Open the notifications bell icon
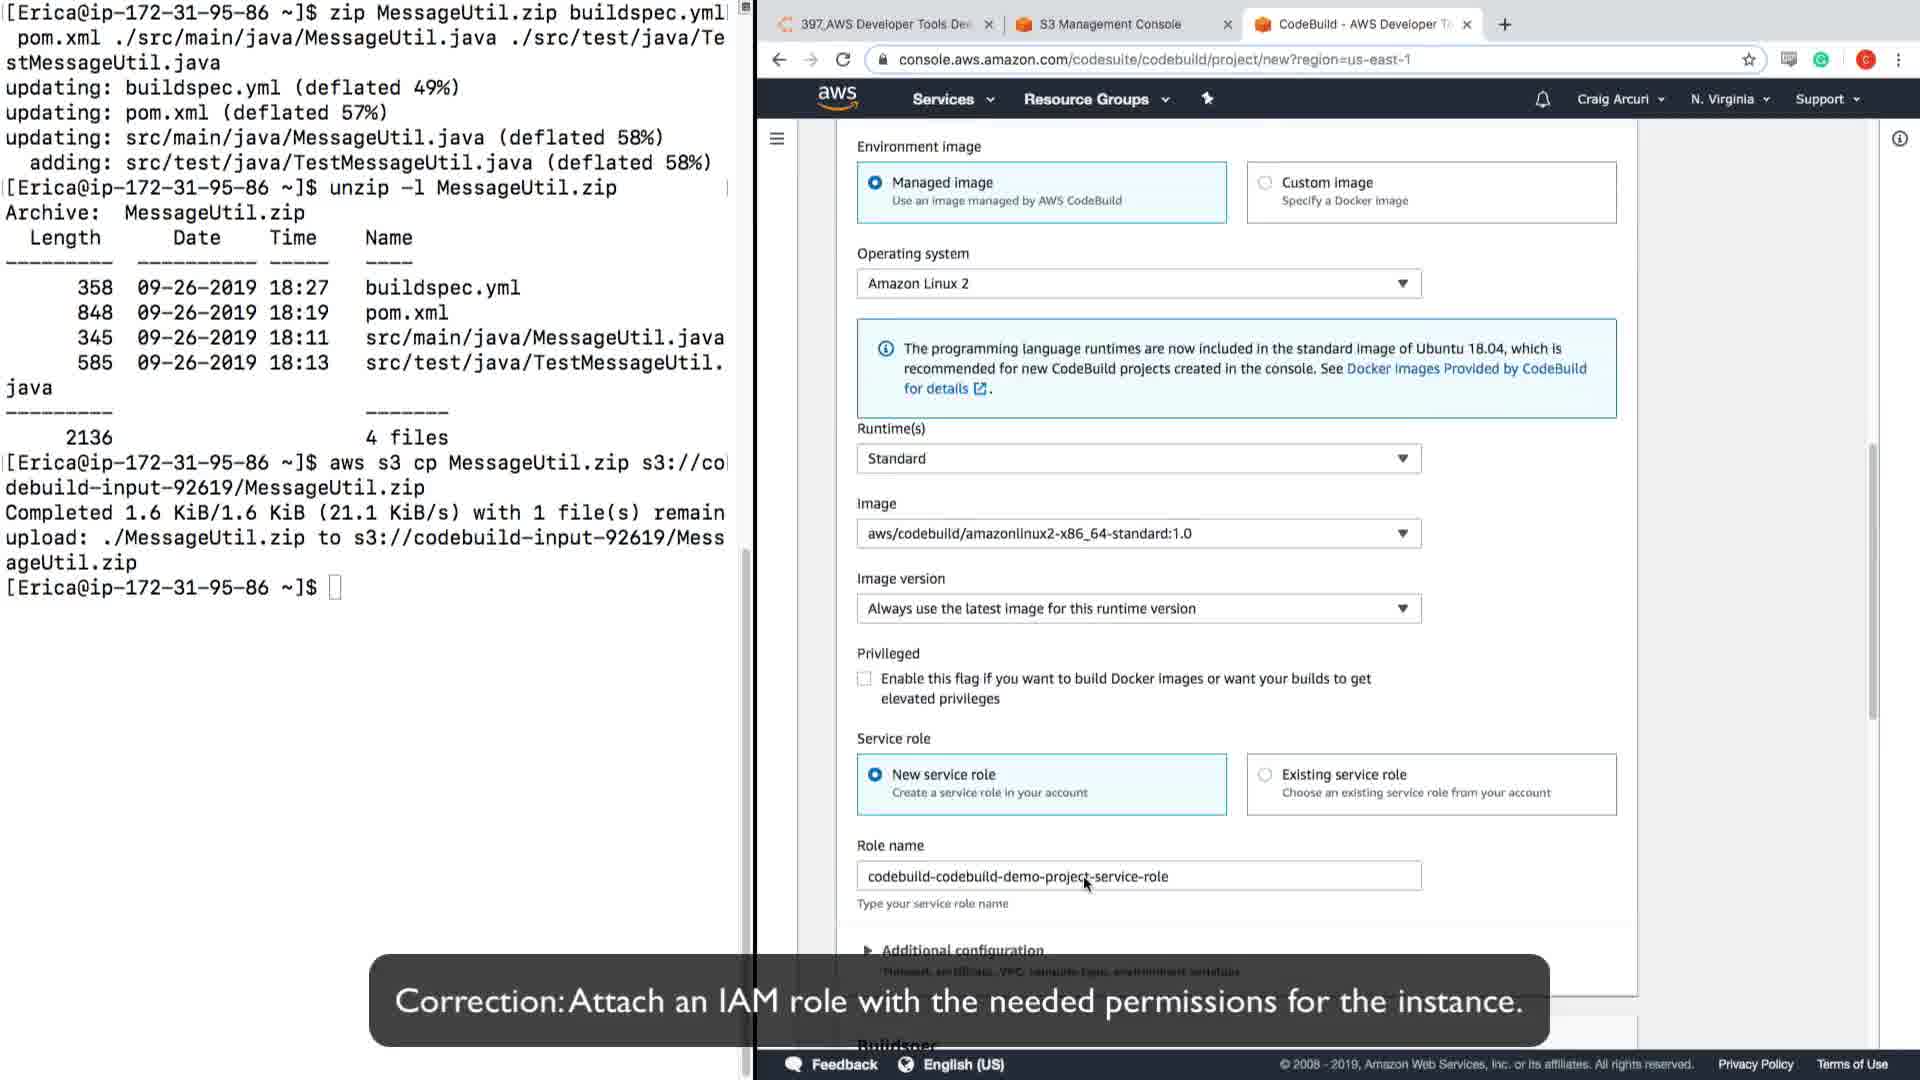The image size is (1920, 1080). (1542, 99)
